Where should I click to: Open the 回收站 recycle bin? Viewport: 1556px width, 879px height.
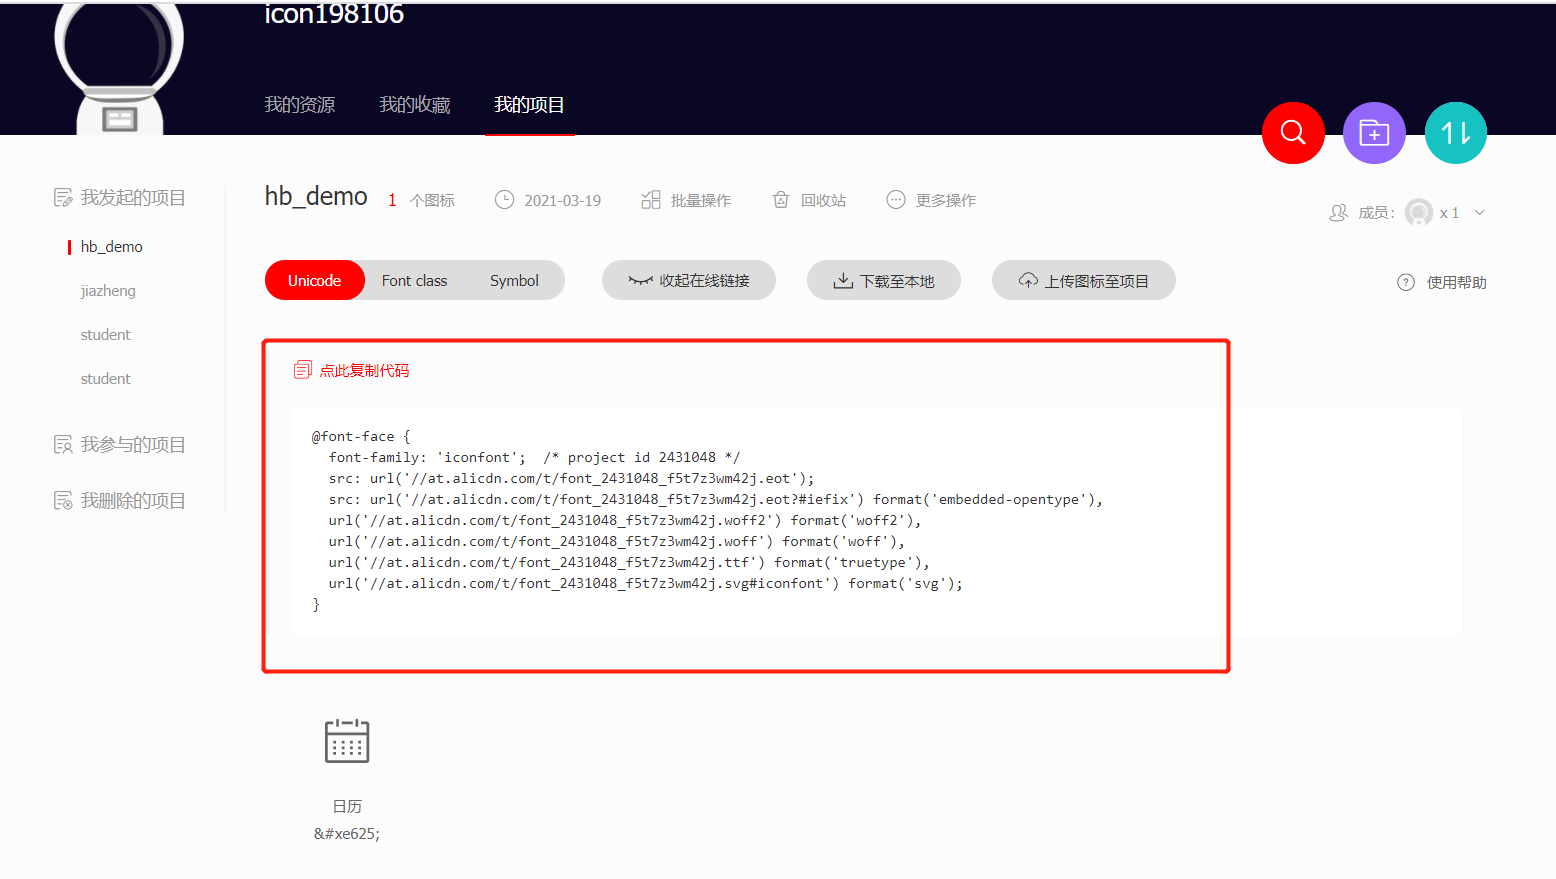tap(781, 199)
